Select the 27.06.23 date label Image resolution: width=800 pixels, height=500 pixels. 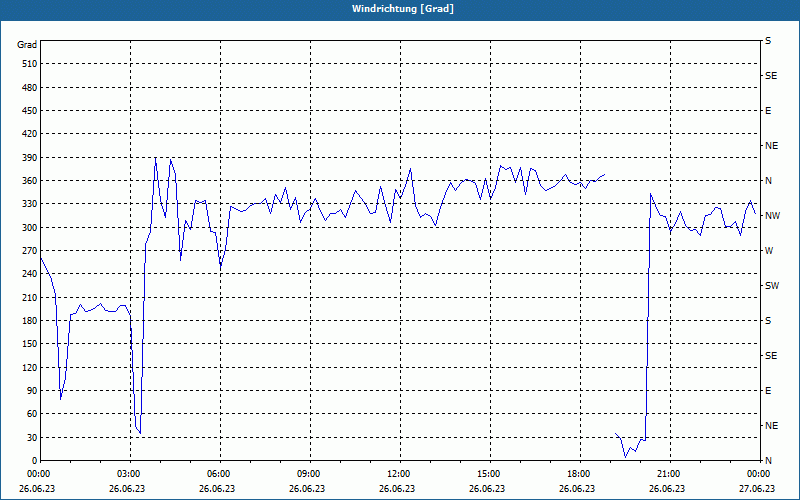[x=757, y=489]
